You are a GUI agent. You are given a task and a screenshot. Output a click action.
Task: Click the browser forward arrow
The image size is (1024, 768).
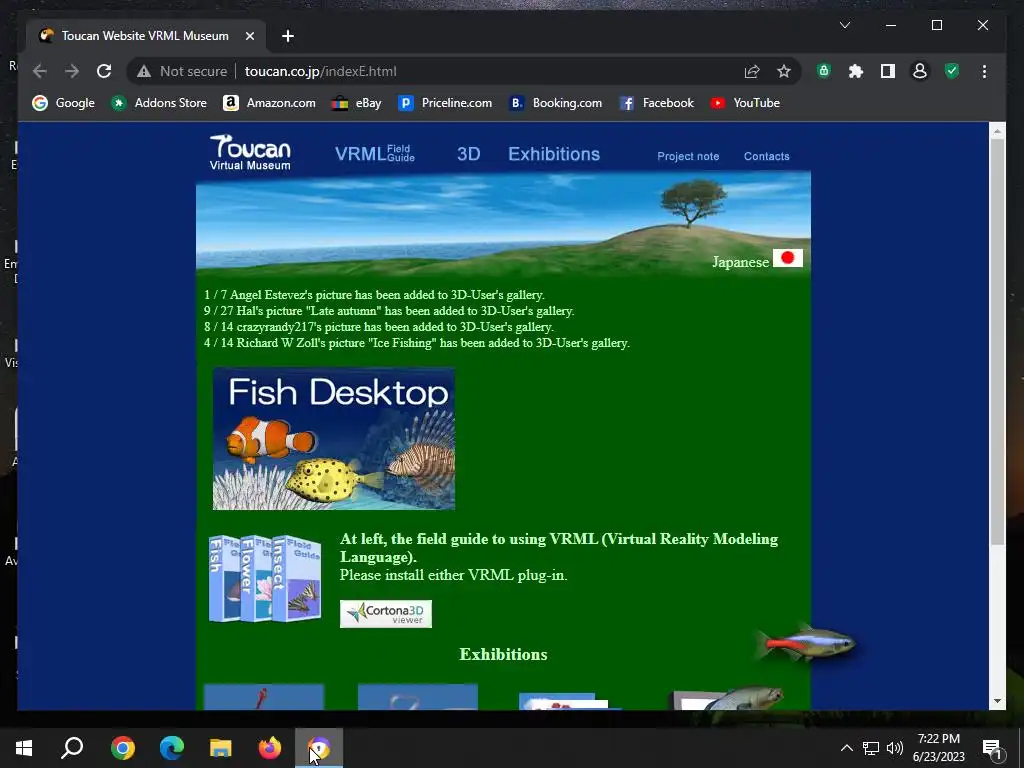(72, 71)
